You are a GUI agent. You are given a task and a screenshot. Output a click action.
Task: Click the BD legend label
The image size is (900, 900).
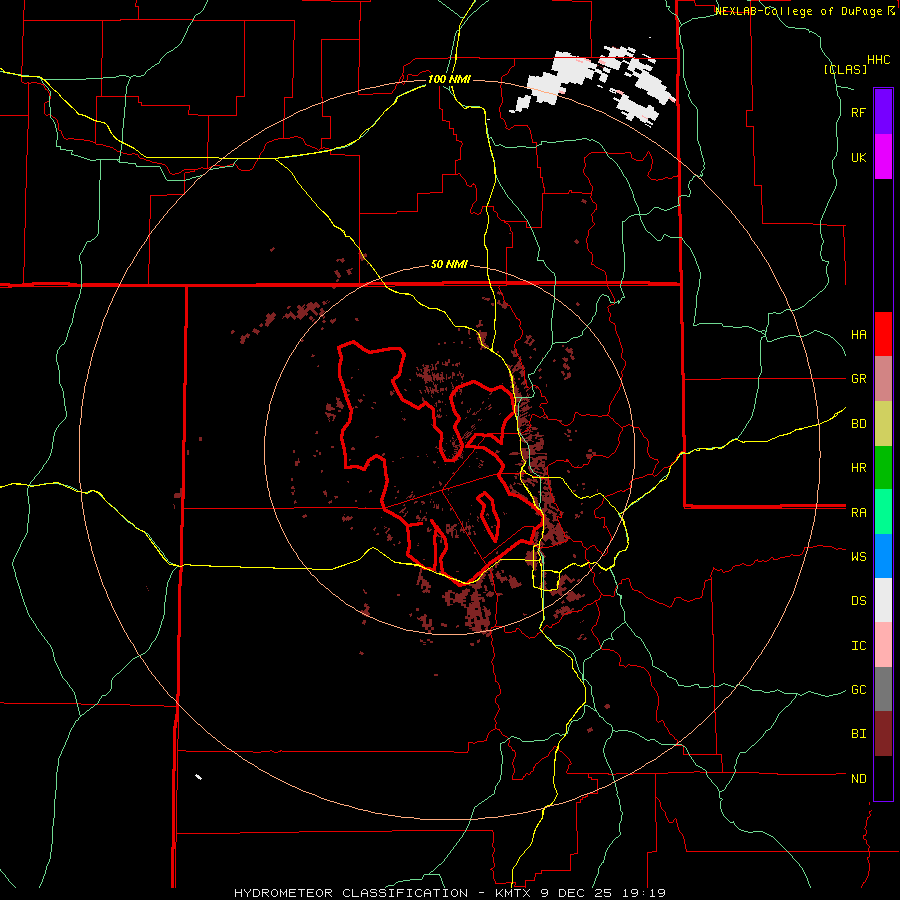[858, 424]
